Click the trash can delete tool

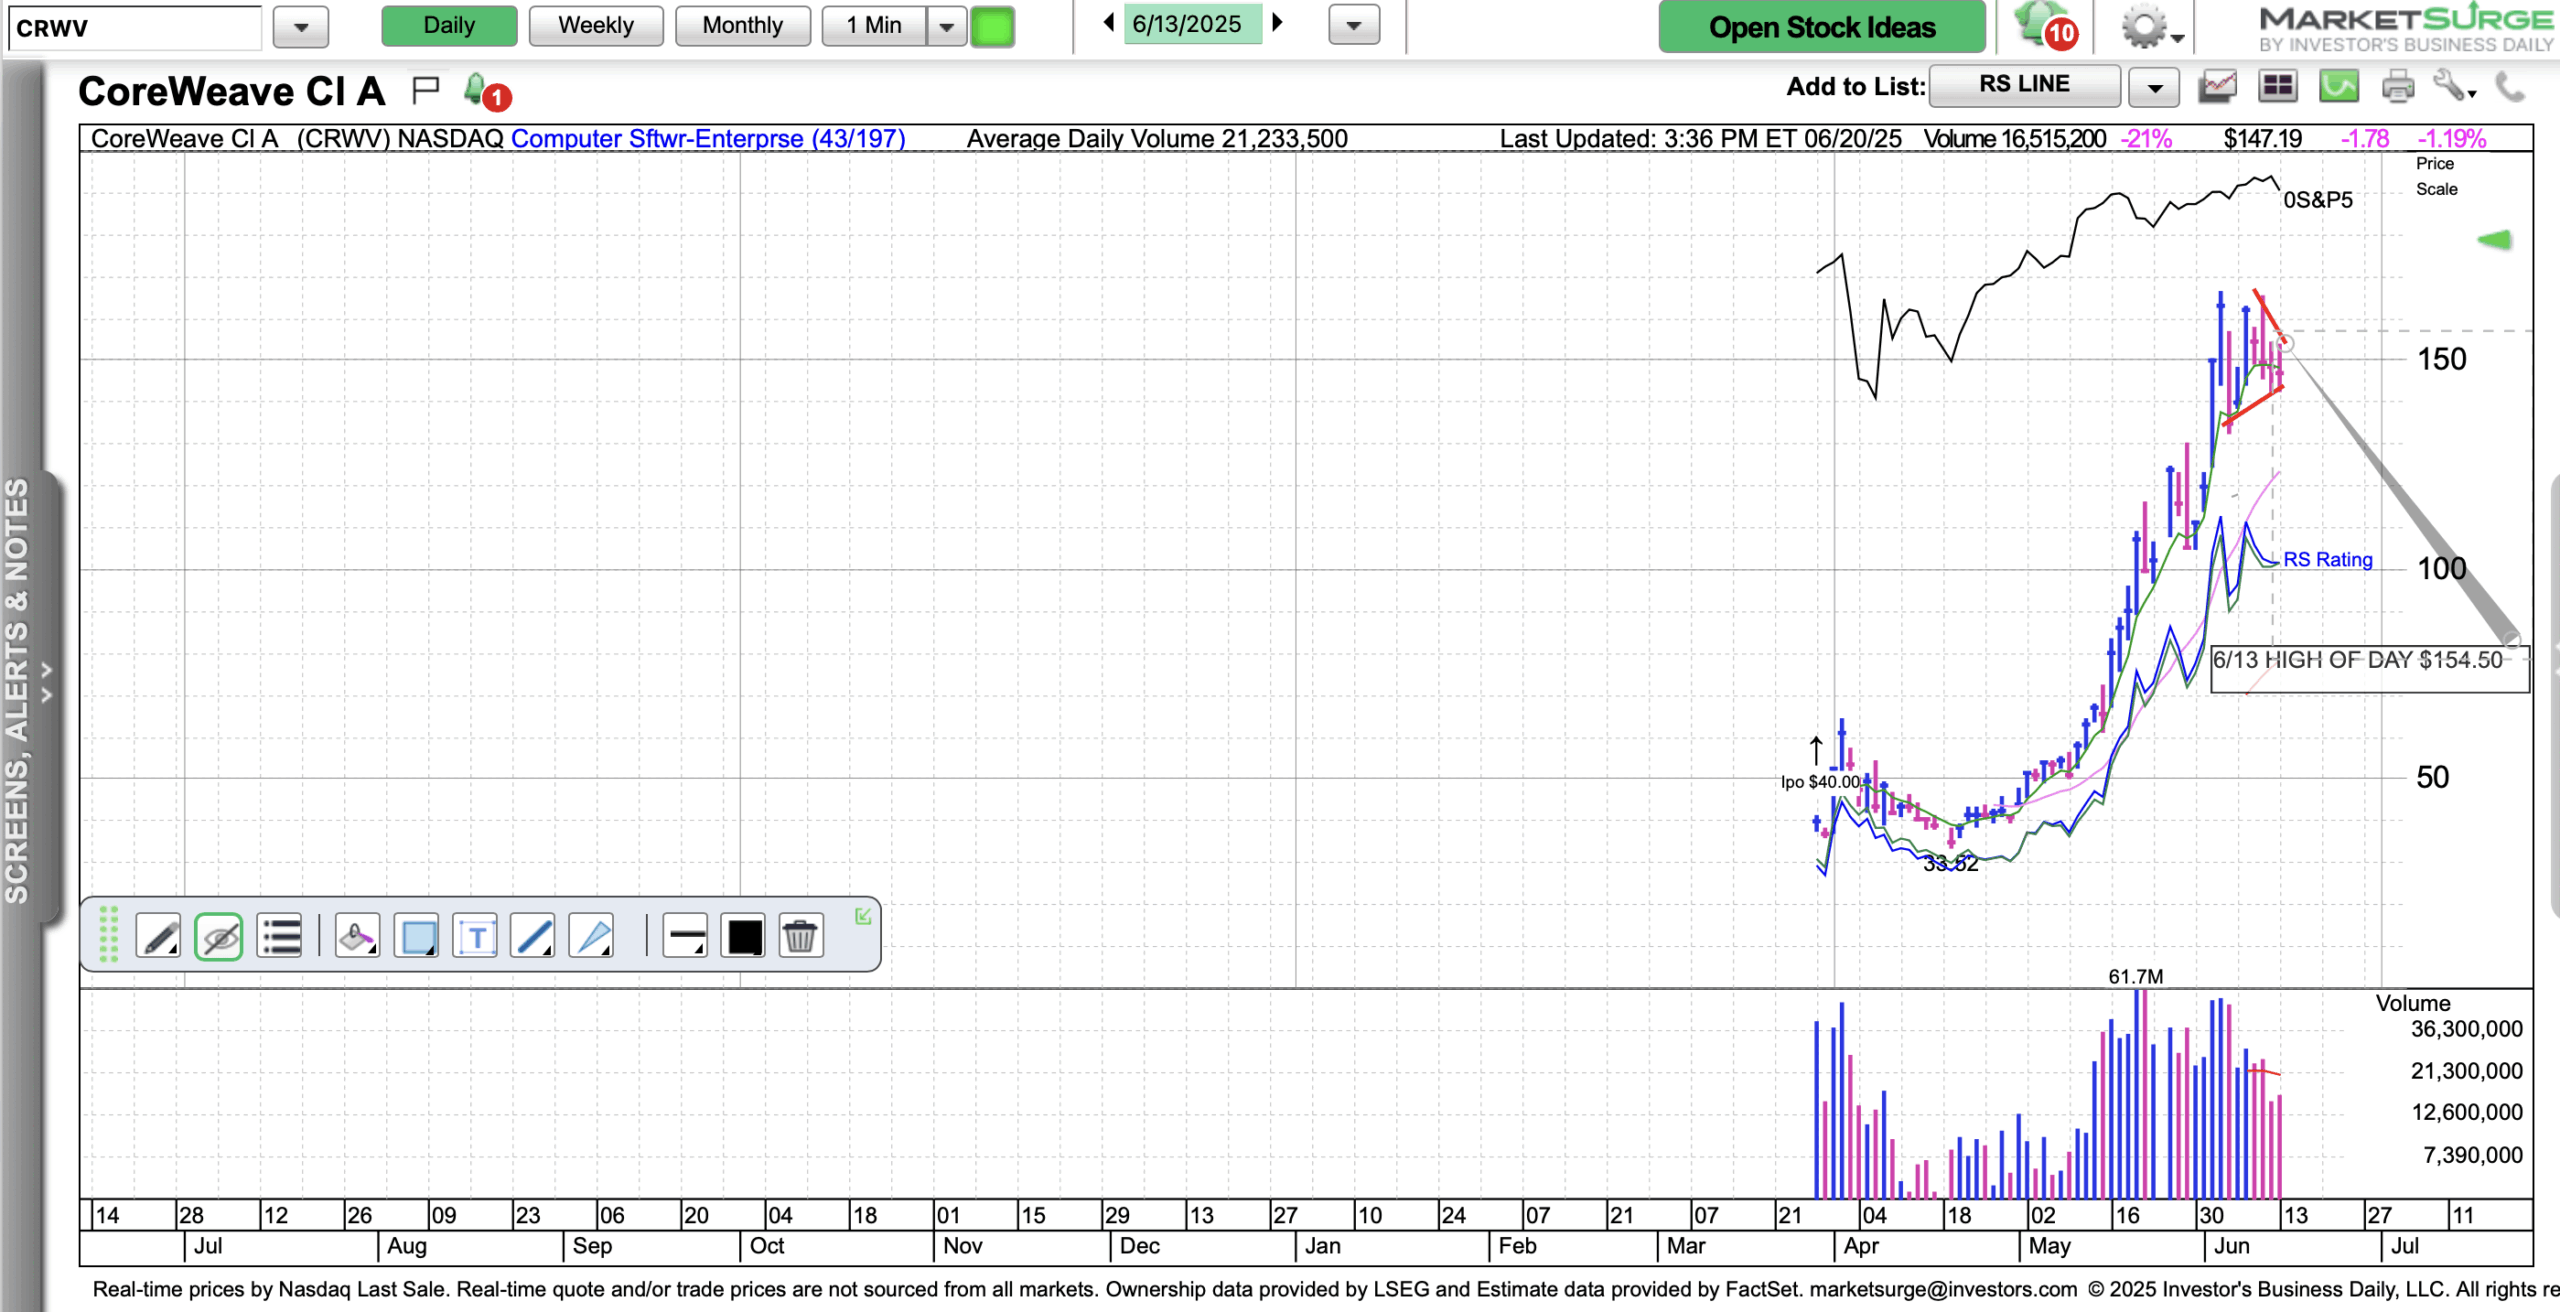click(x=800, y=937)
